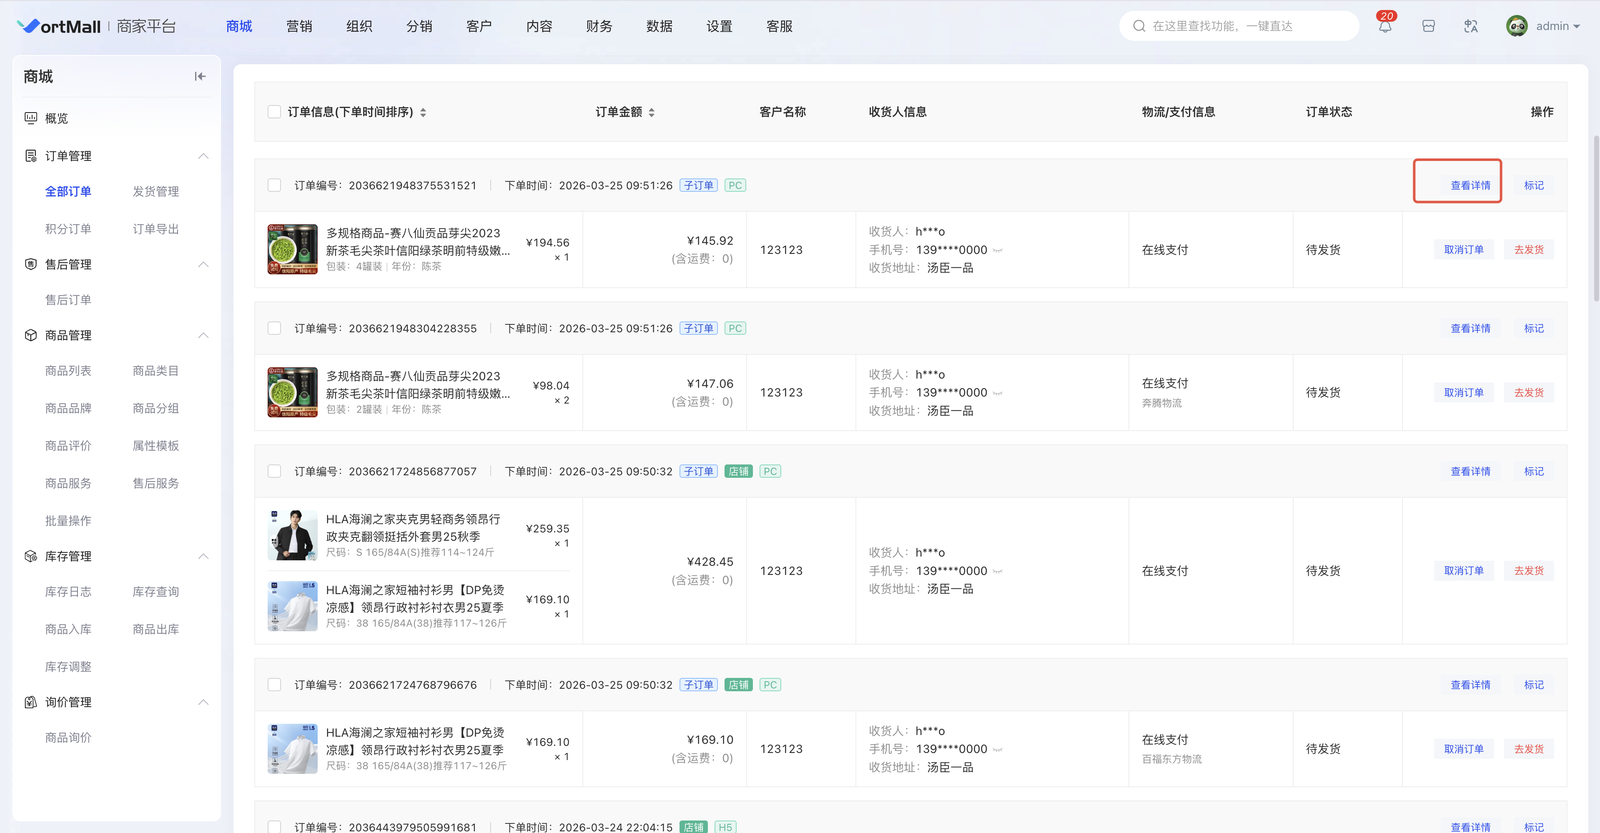
Task: Click the global function search field
Action: (x=1240, y=26)
